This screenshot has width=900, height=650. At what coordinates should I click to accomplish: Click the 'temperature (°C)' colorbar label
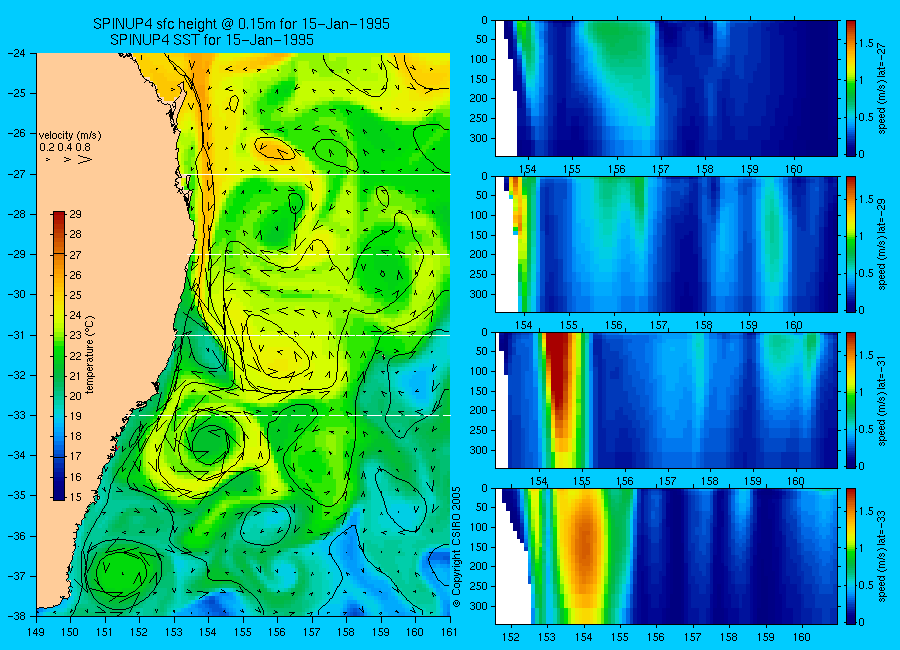(x=90, y=355)
